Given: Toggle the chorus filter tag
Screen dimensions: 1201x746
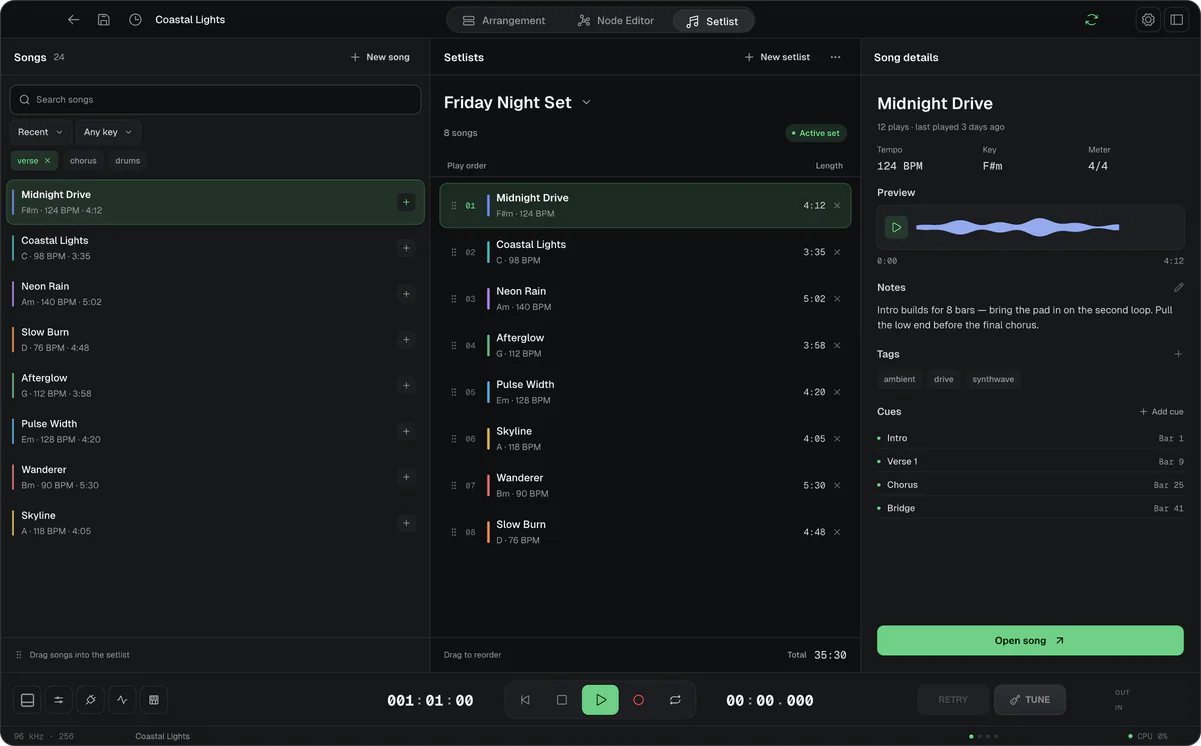Looking at the screenshot, I should pyautogui.click(x=83, y=160).
